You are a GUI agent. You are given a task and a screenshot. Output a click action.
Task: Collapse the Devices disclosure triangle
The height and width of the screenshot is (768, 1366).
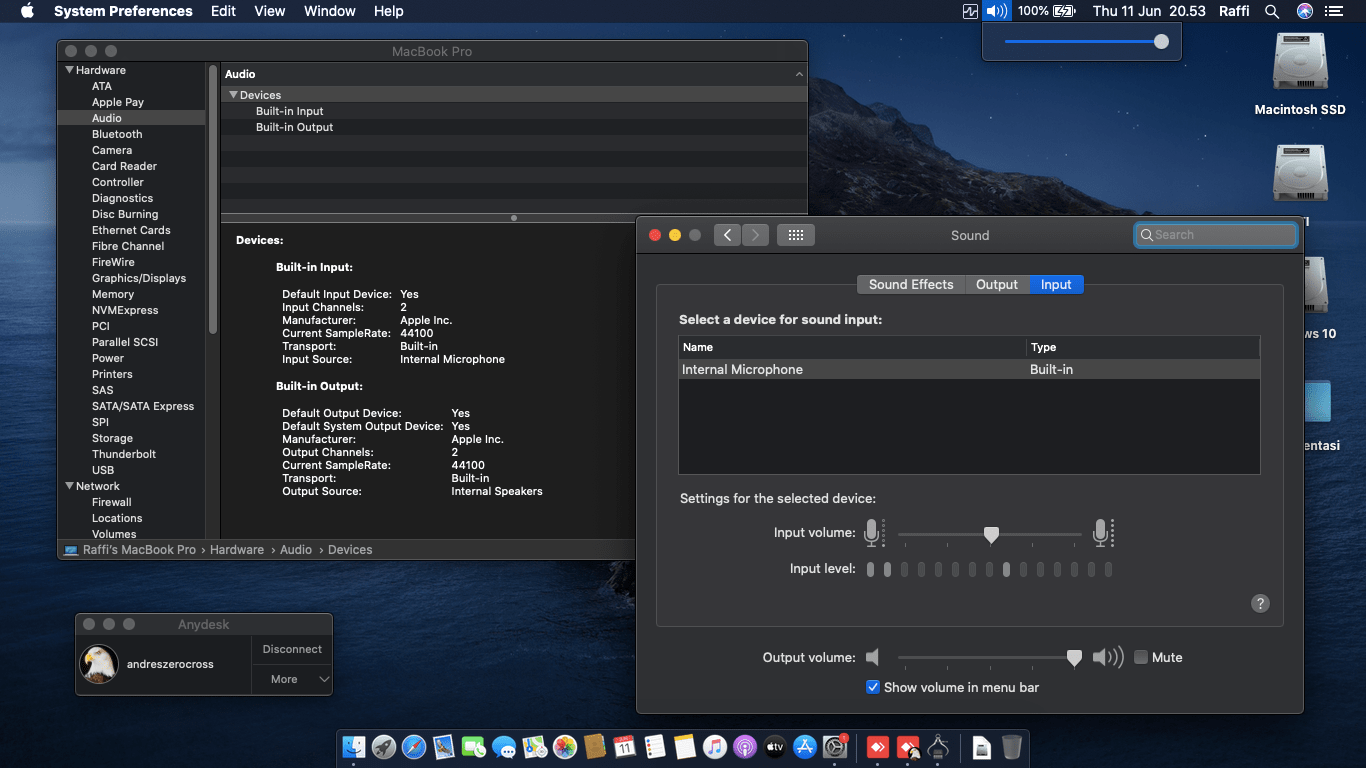click(233, 95)
